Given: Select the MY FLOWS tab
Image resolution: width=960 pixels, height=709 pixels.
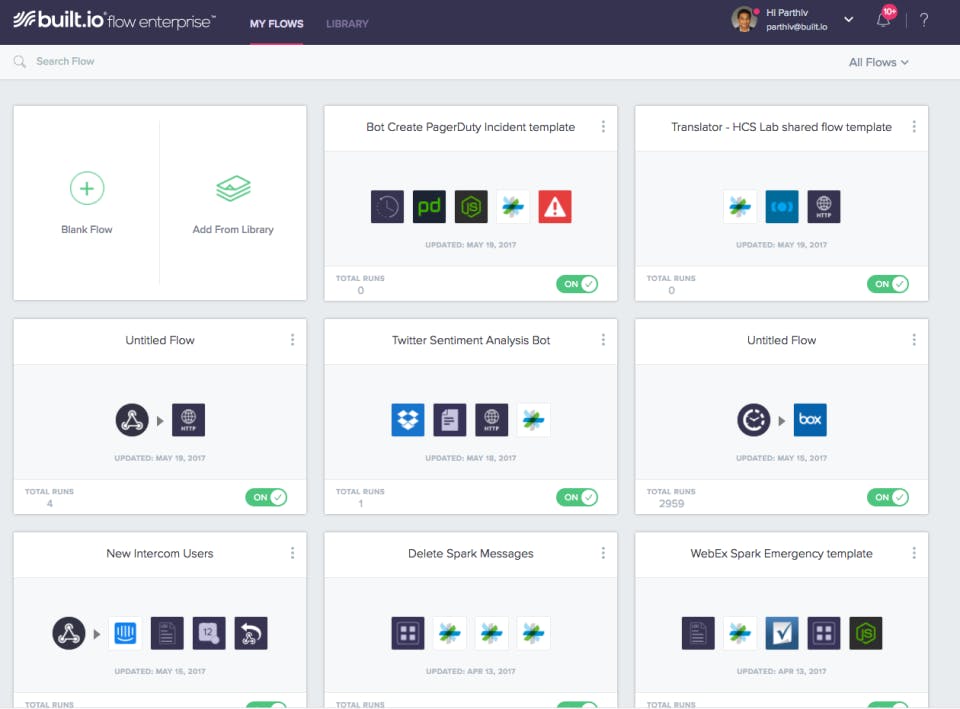Looking at the screenshot, I should click(277, 24).
